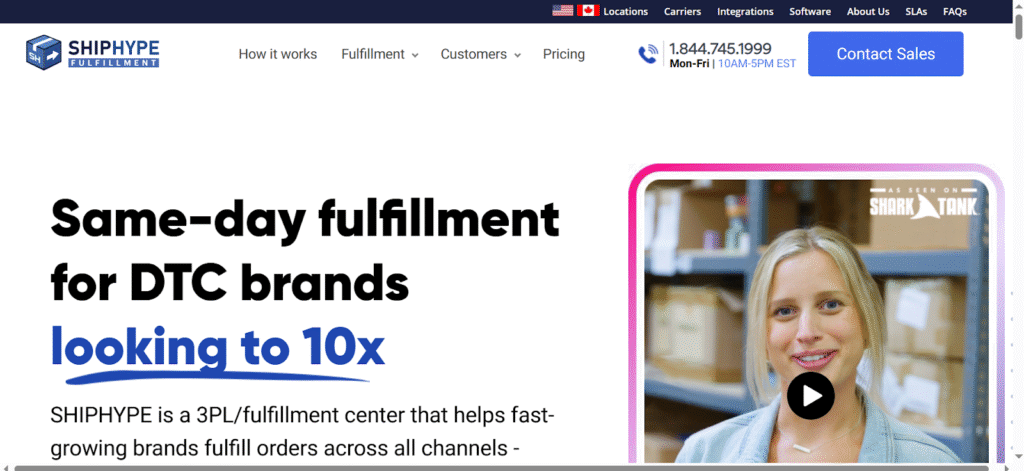Play the video with the play button
The width and height of the screenshot is (1024, 471).
point(810,396)
